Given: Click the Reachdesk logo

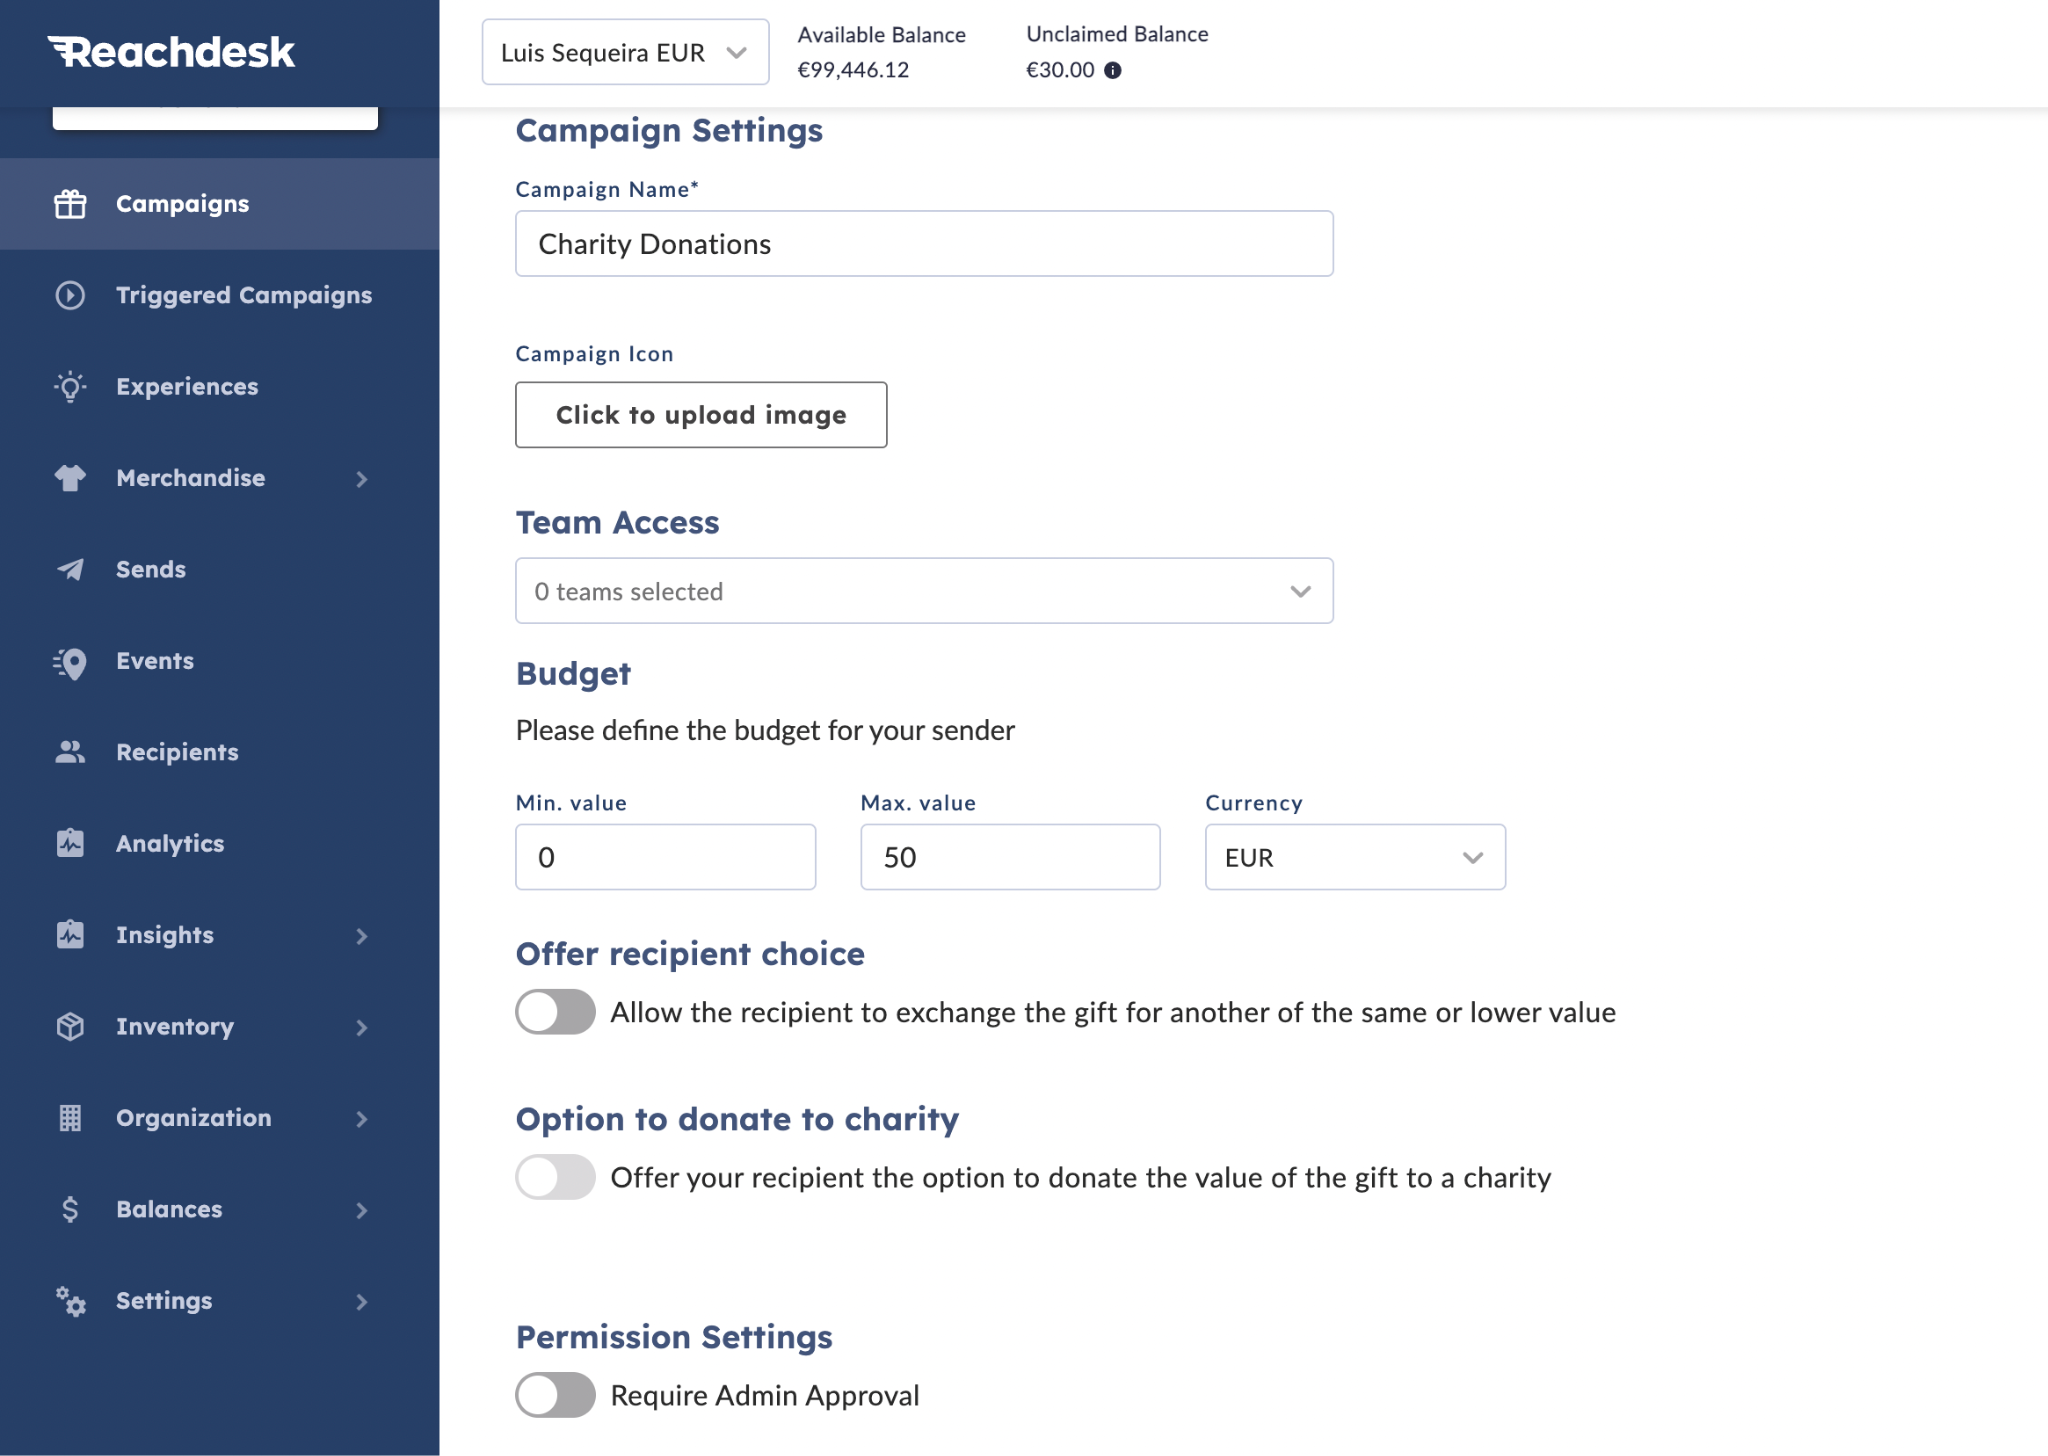Looking at the screenshot, I should tap(171, 52).
